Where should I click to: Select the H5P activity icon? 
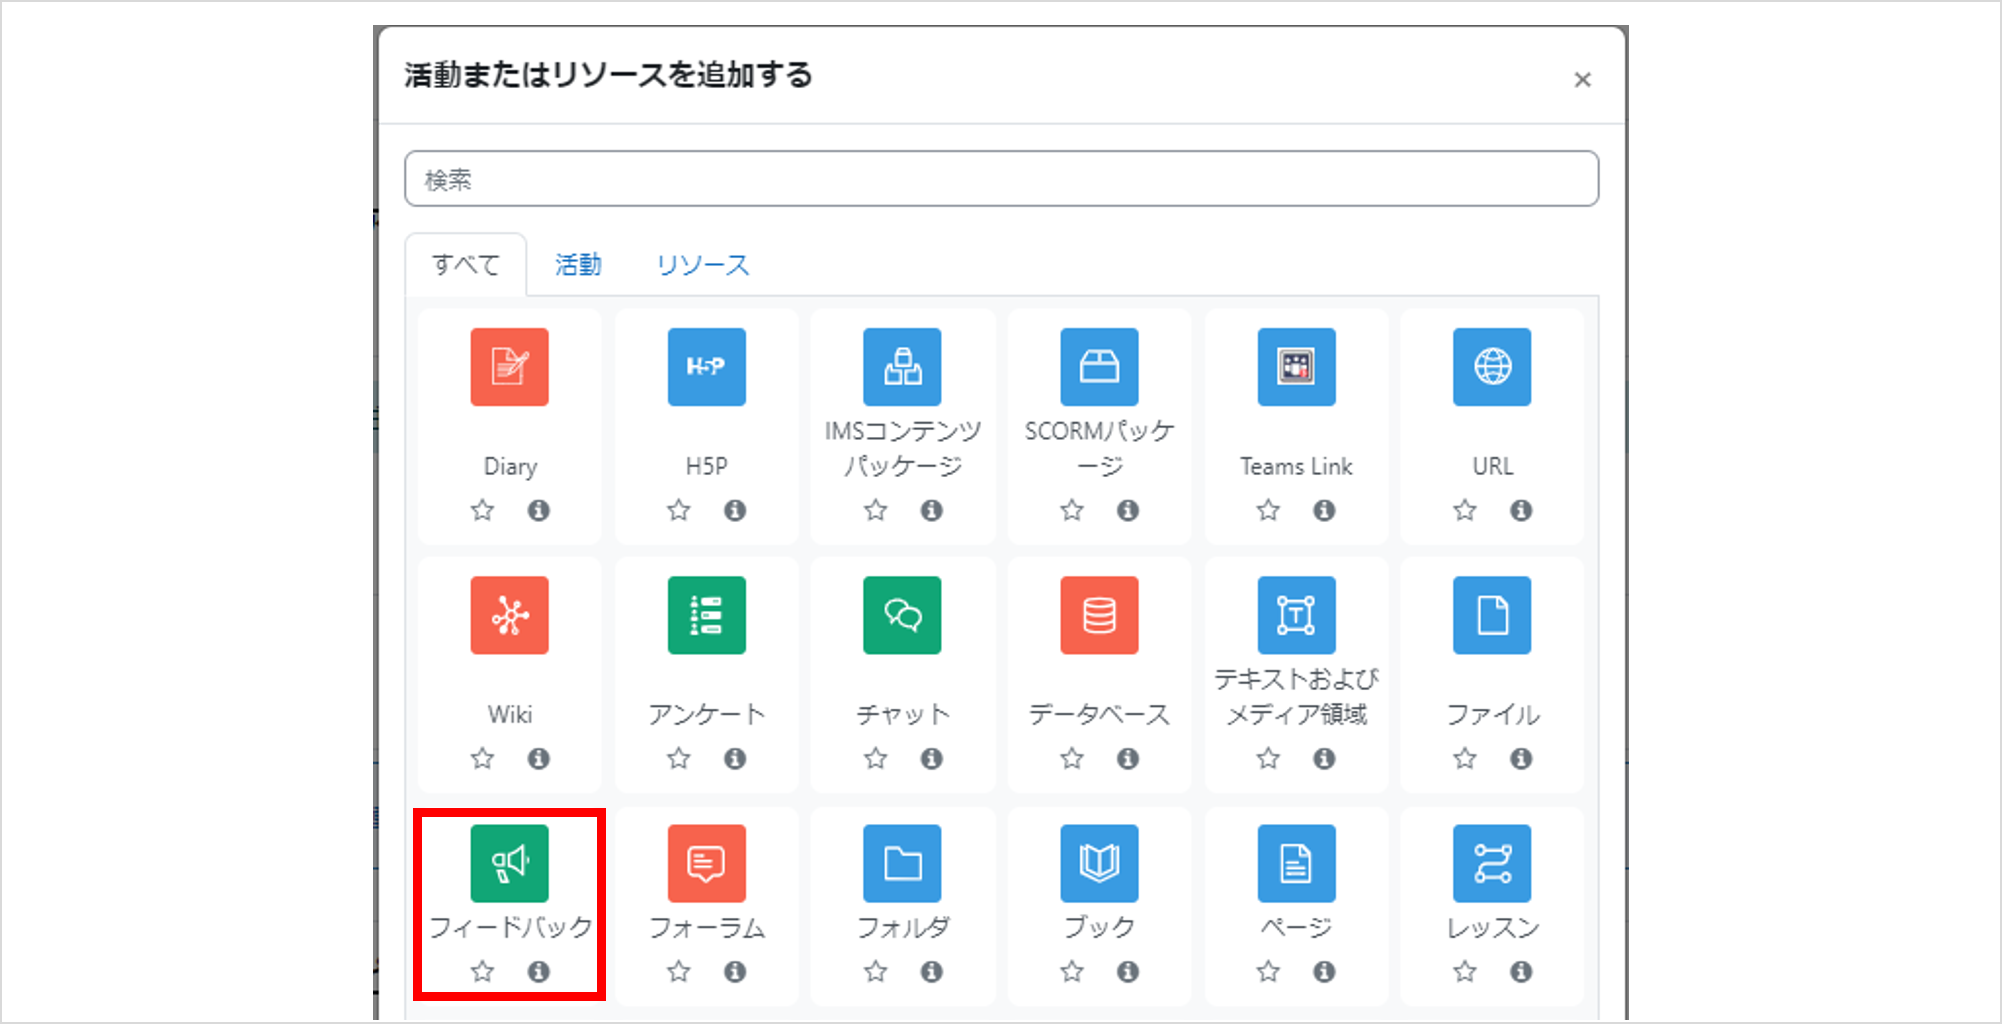pos(707,367)
